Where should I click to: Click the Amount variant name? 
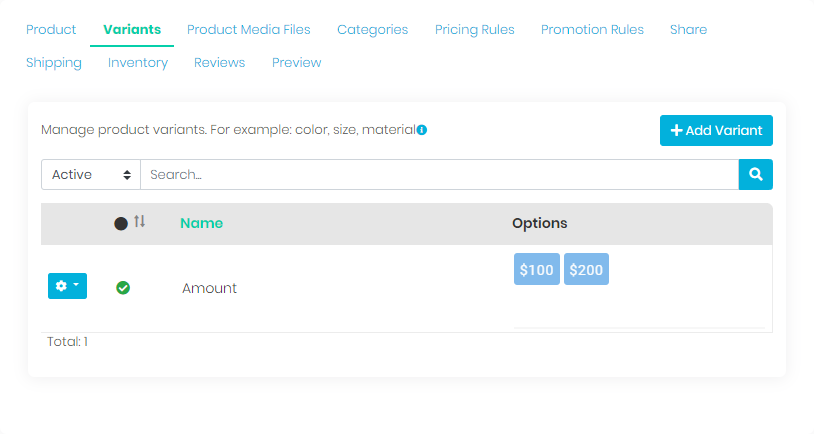pyautogui.click(x=210, y=288)
